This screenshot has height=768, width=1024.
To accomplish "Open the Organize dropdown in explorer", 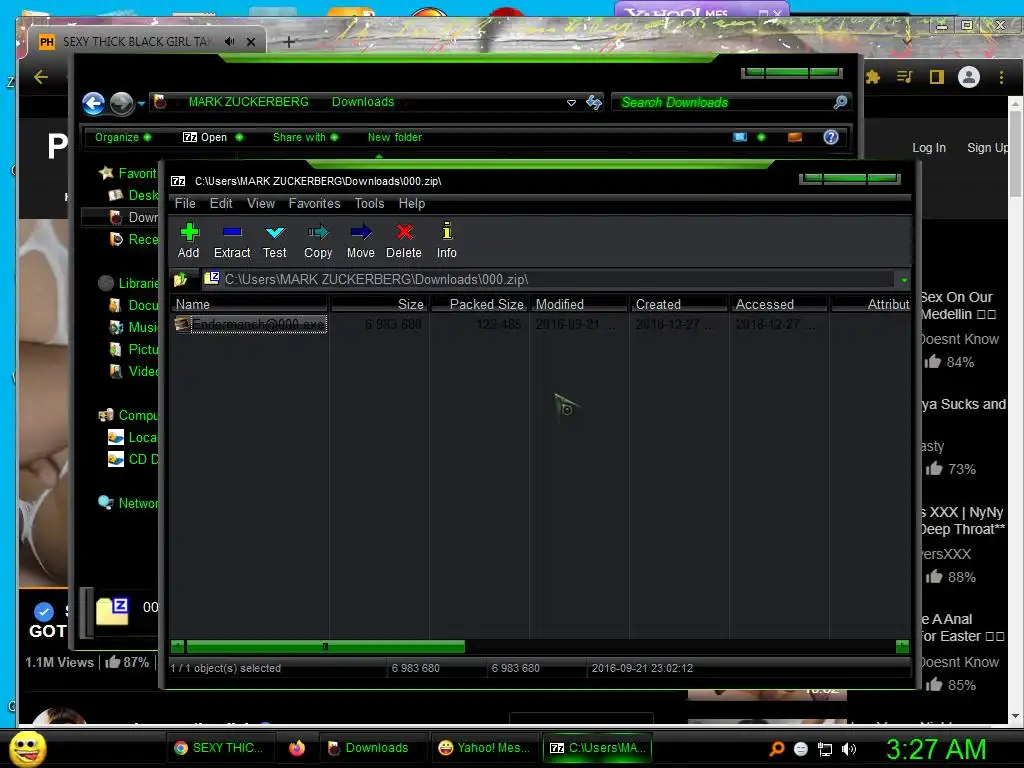I will [123, 137].
